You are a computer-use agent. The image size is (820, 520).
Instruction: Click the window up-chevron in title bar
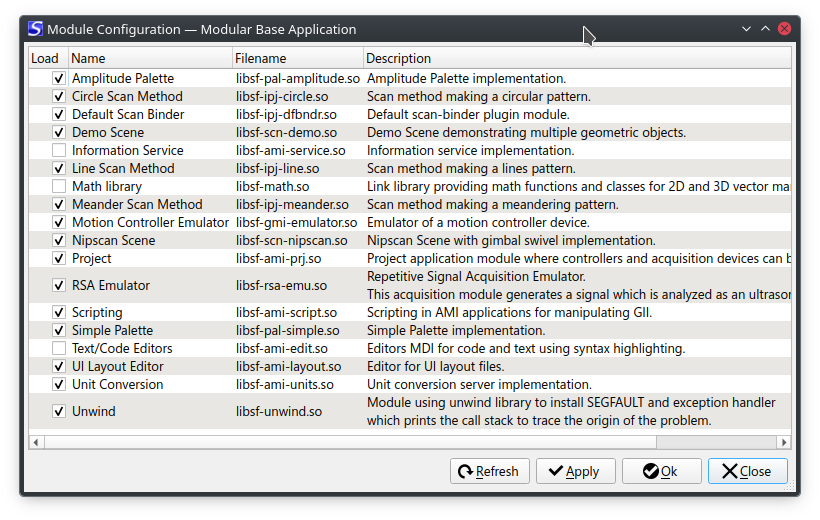click(x=765, y=29)
